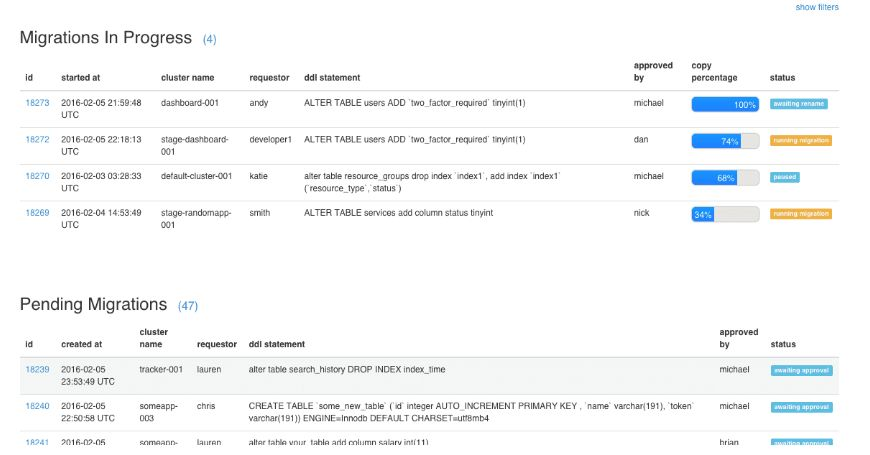Click the CREATE TABLE some_new_table ddl statement
This screenshot has width=870, height=455.
click(x=471, y=412)
